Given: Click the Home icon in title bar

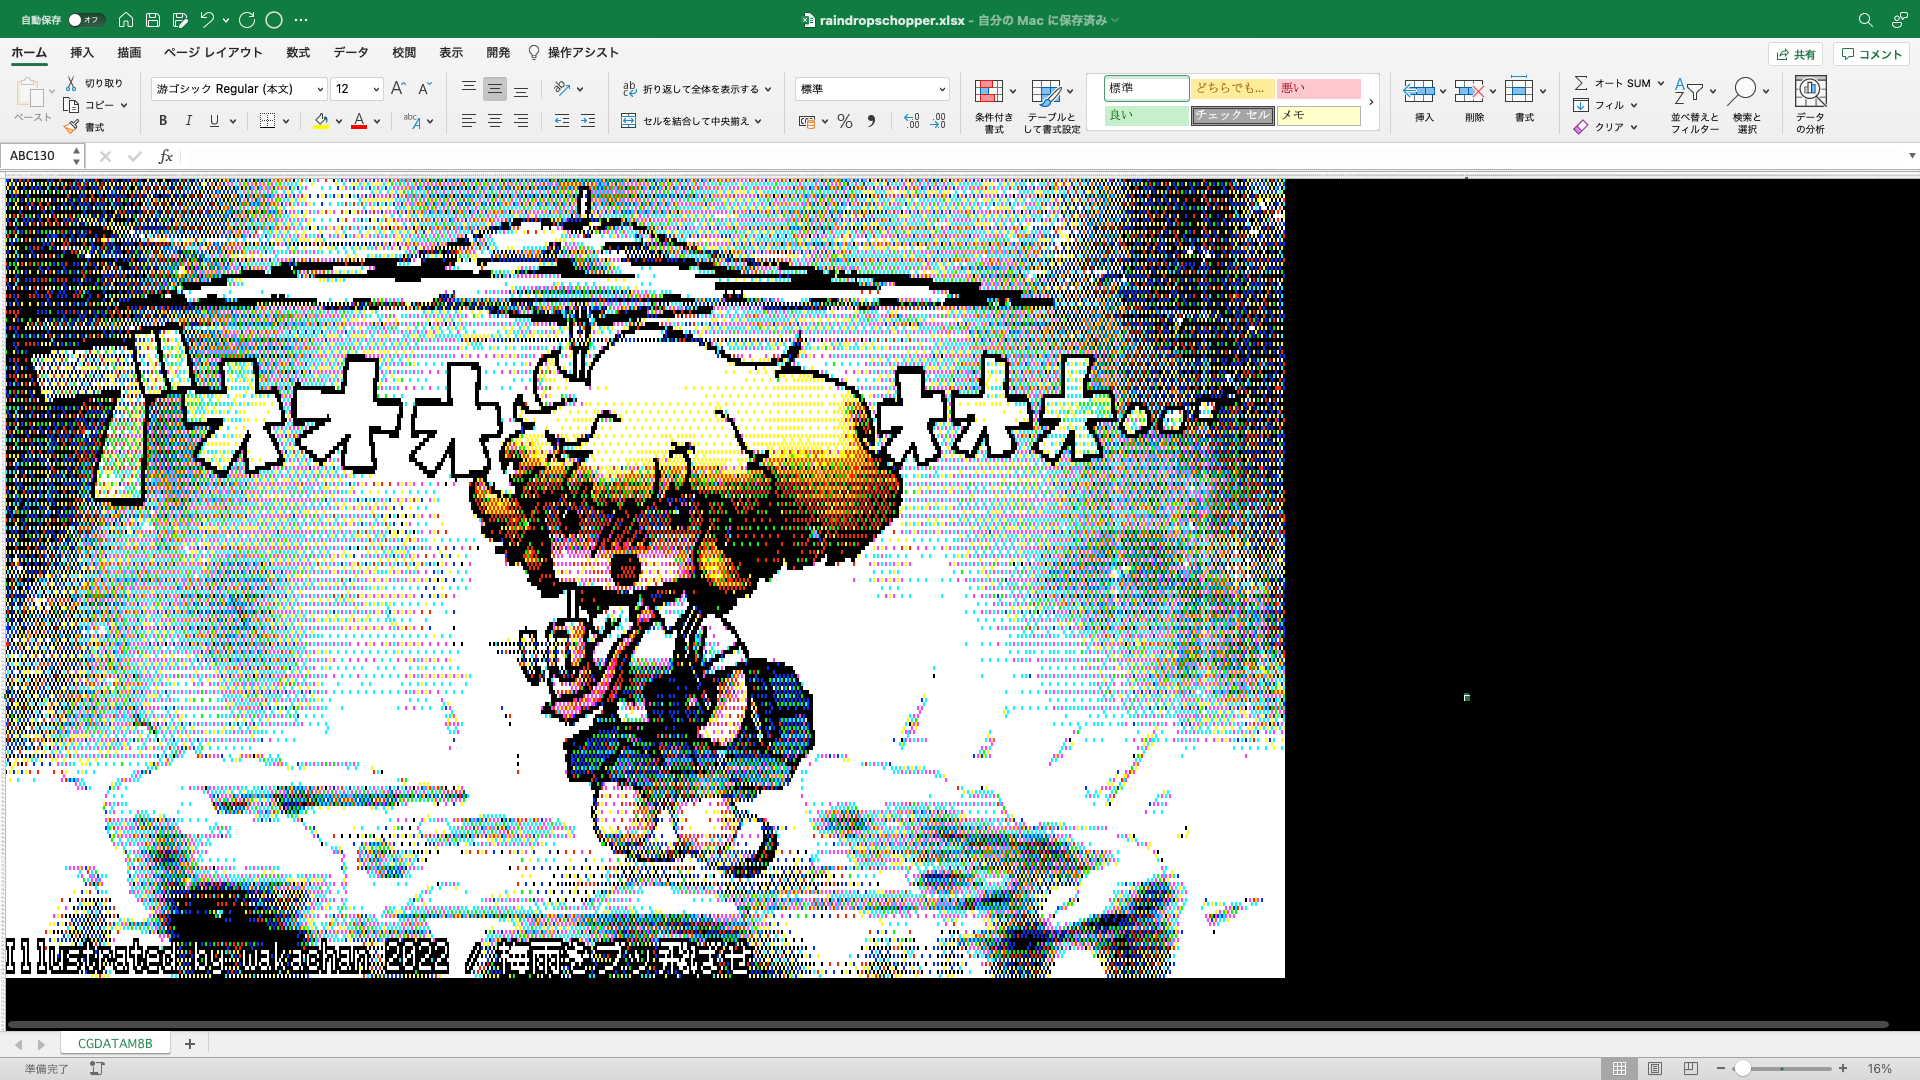Looking at the screenshot, I should coord(126,20).
